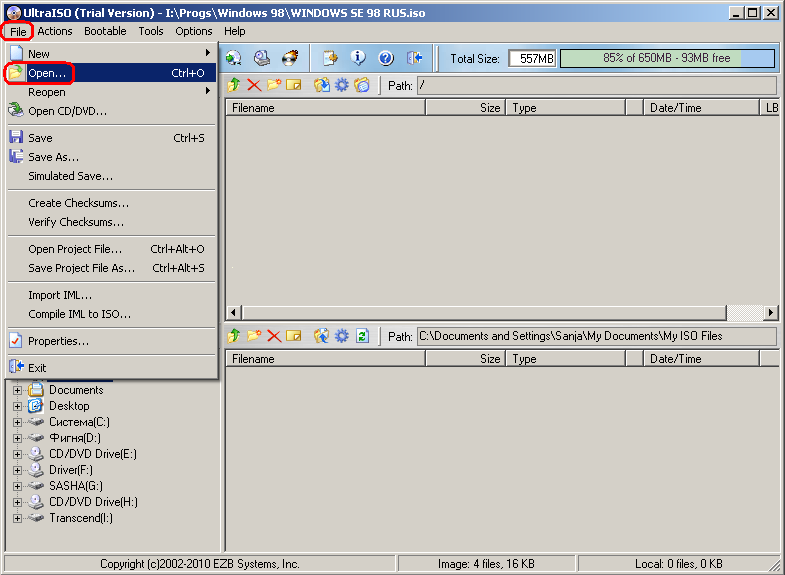The width and height of the screenshot is (785, 575).
Task: Choose Open CD/DVD... menu entry
Action: point(112,111)
